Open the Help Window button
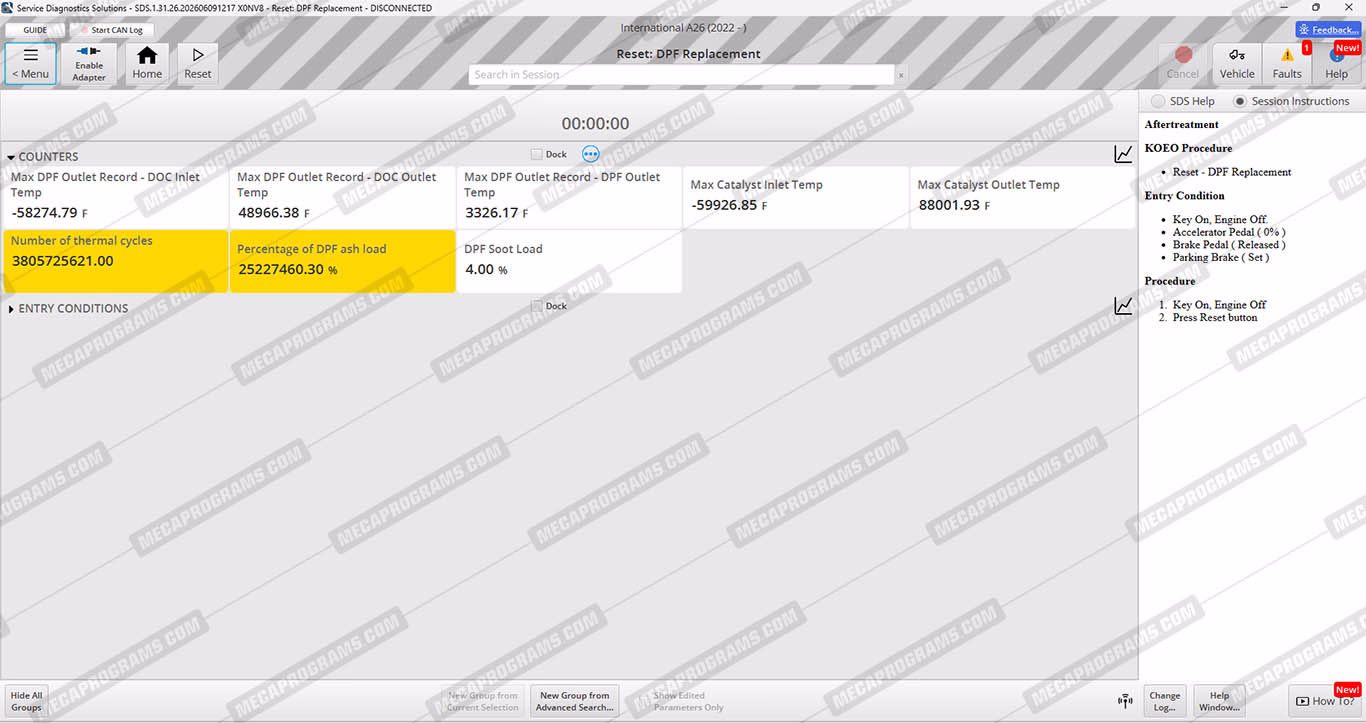The width and height of the screenshot is (1366, 723). tap(1219, 701)
